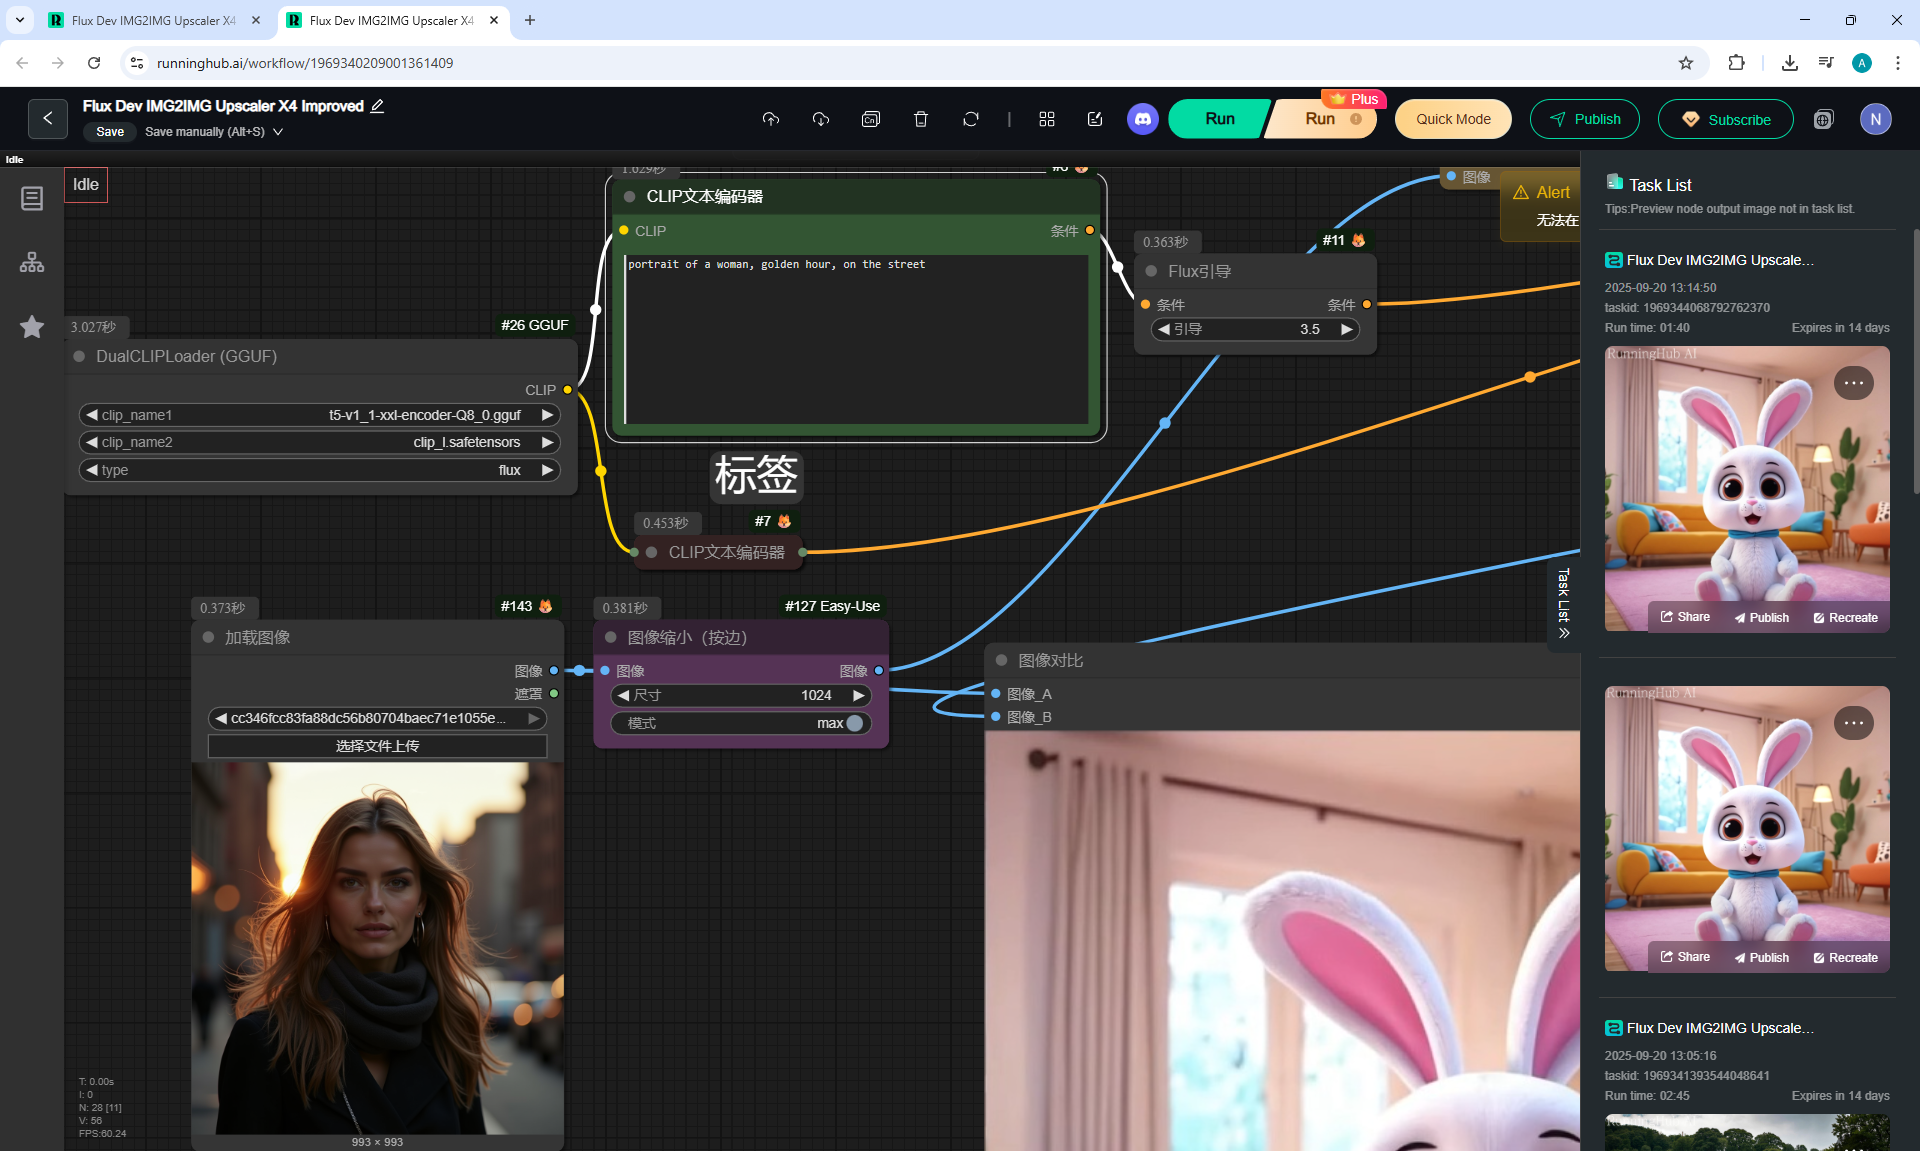This screenshot has width=1920, height=1151.
Task: Click the 选择文件上传 upload button
Action: 377,746
